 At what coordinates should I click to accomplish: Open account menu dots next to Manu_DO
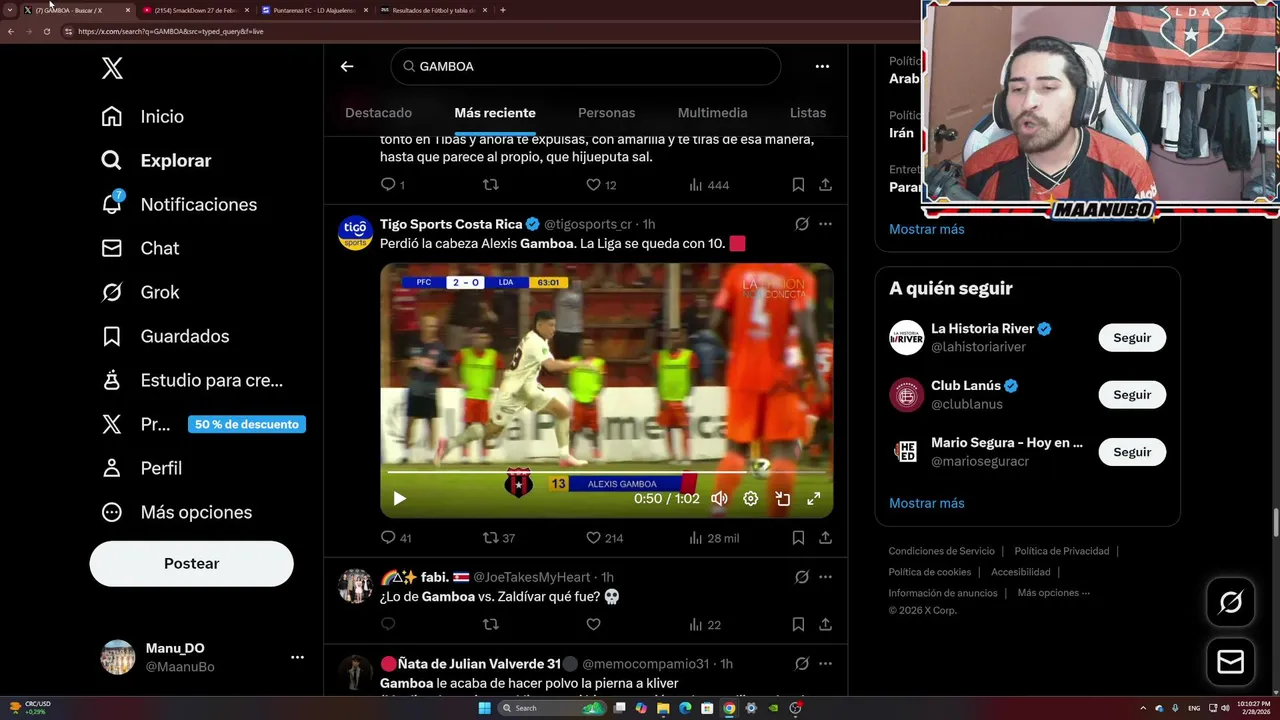[297, 657]
